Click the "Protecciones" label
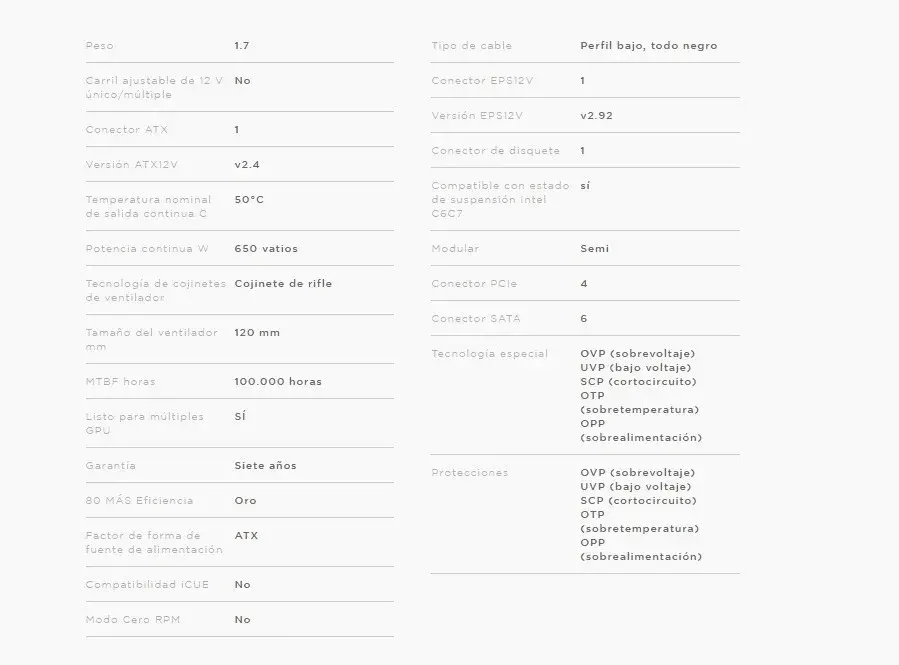This screenshot has height=665, width=899. (x=470, y=473)
